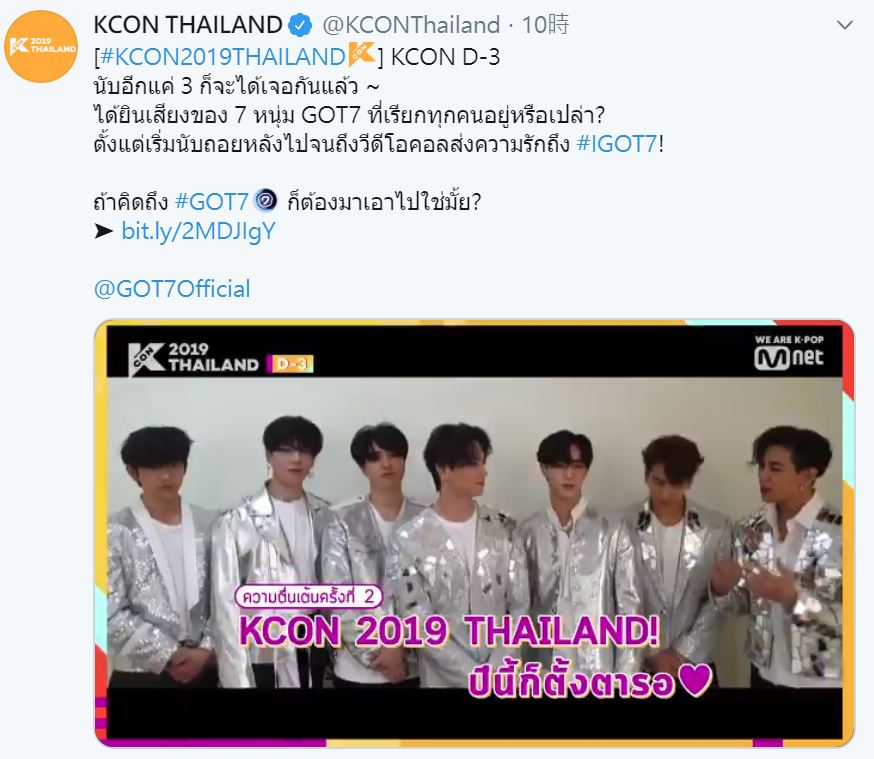
Task: Open the #KCON2019THAILAND hashtag
Action: (x=223, y=57)
